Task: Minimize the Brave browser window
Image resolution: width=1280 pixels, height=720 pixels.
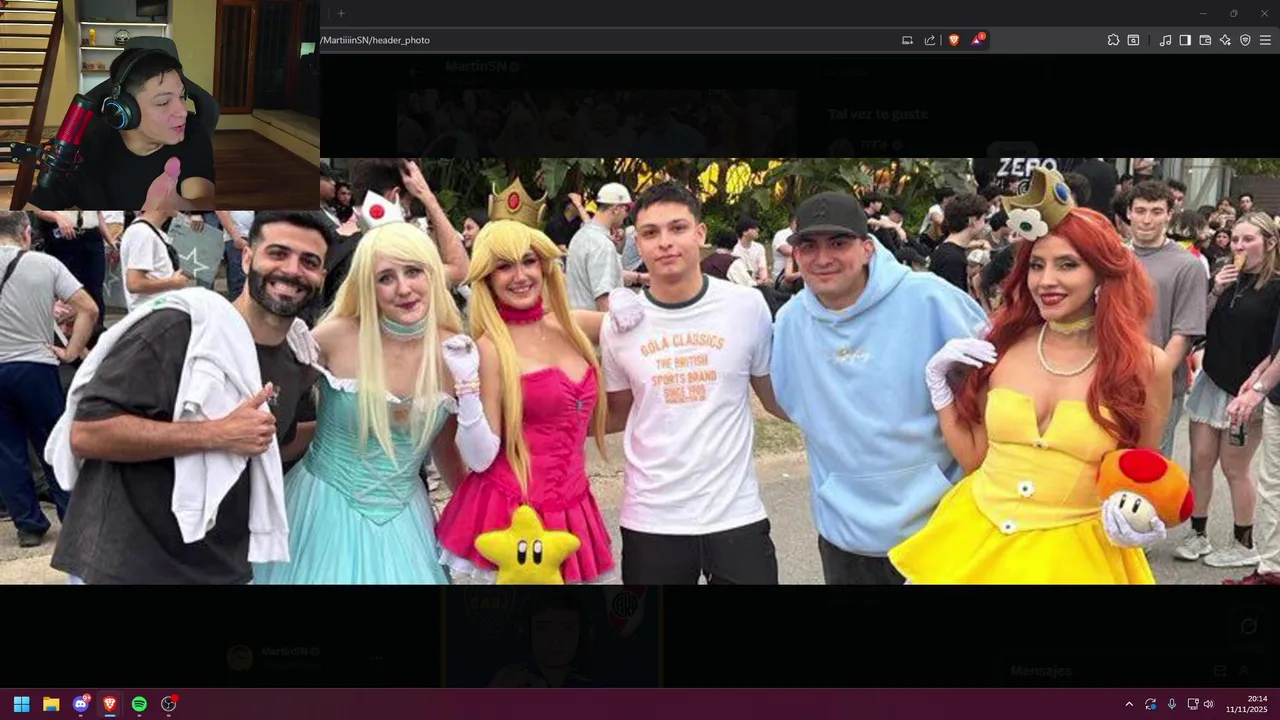Action: pyautogui.click(x=1203, y=13)
